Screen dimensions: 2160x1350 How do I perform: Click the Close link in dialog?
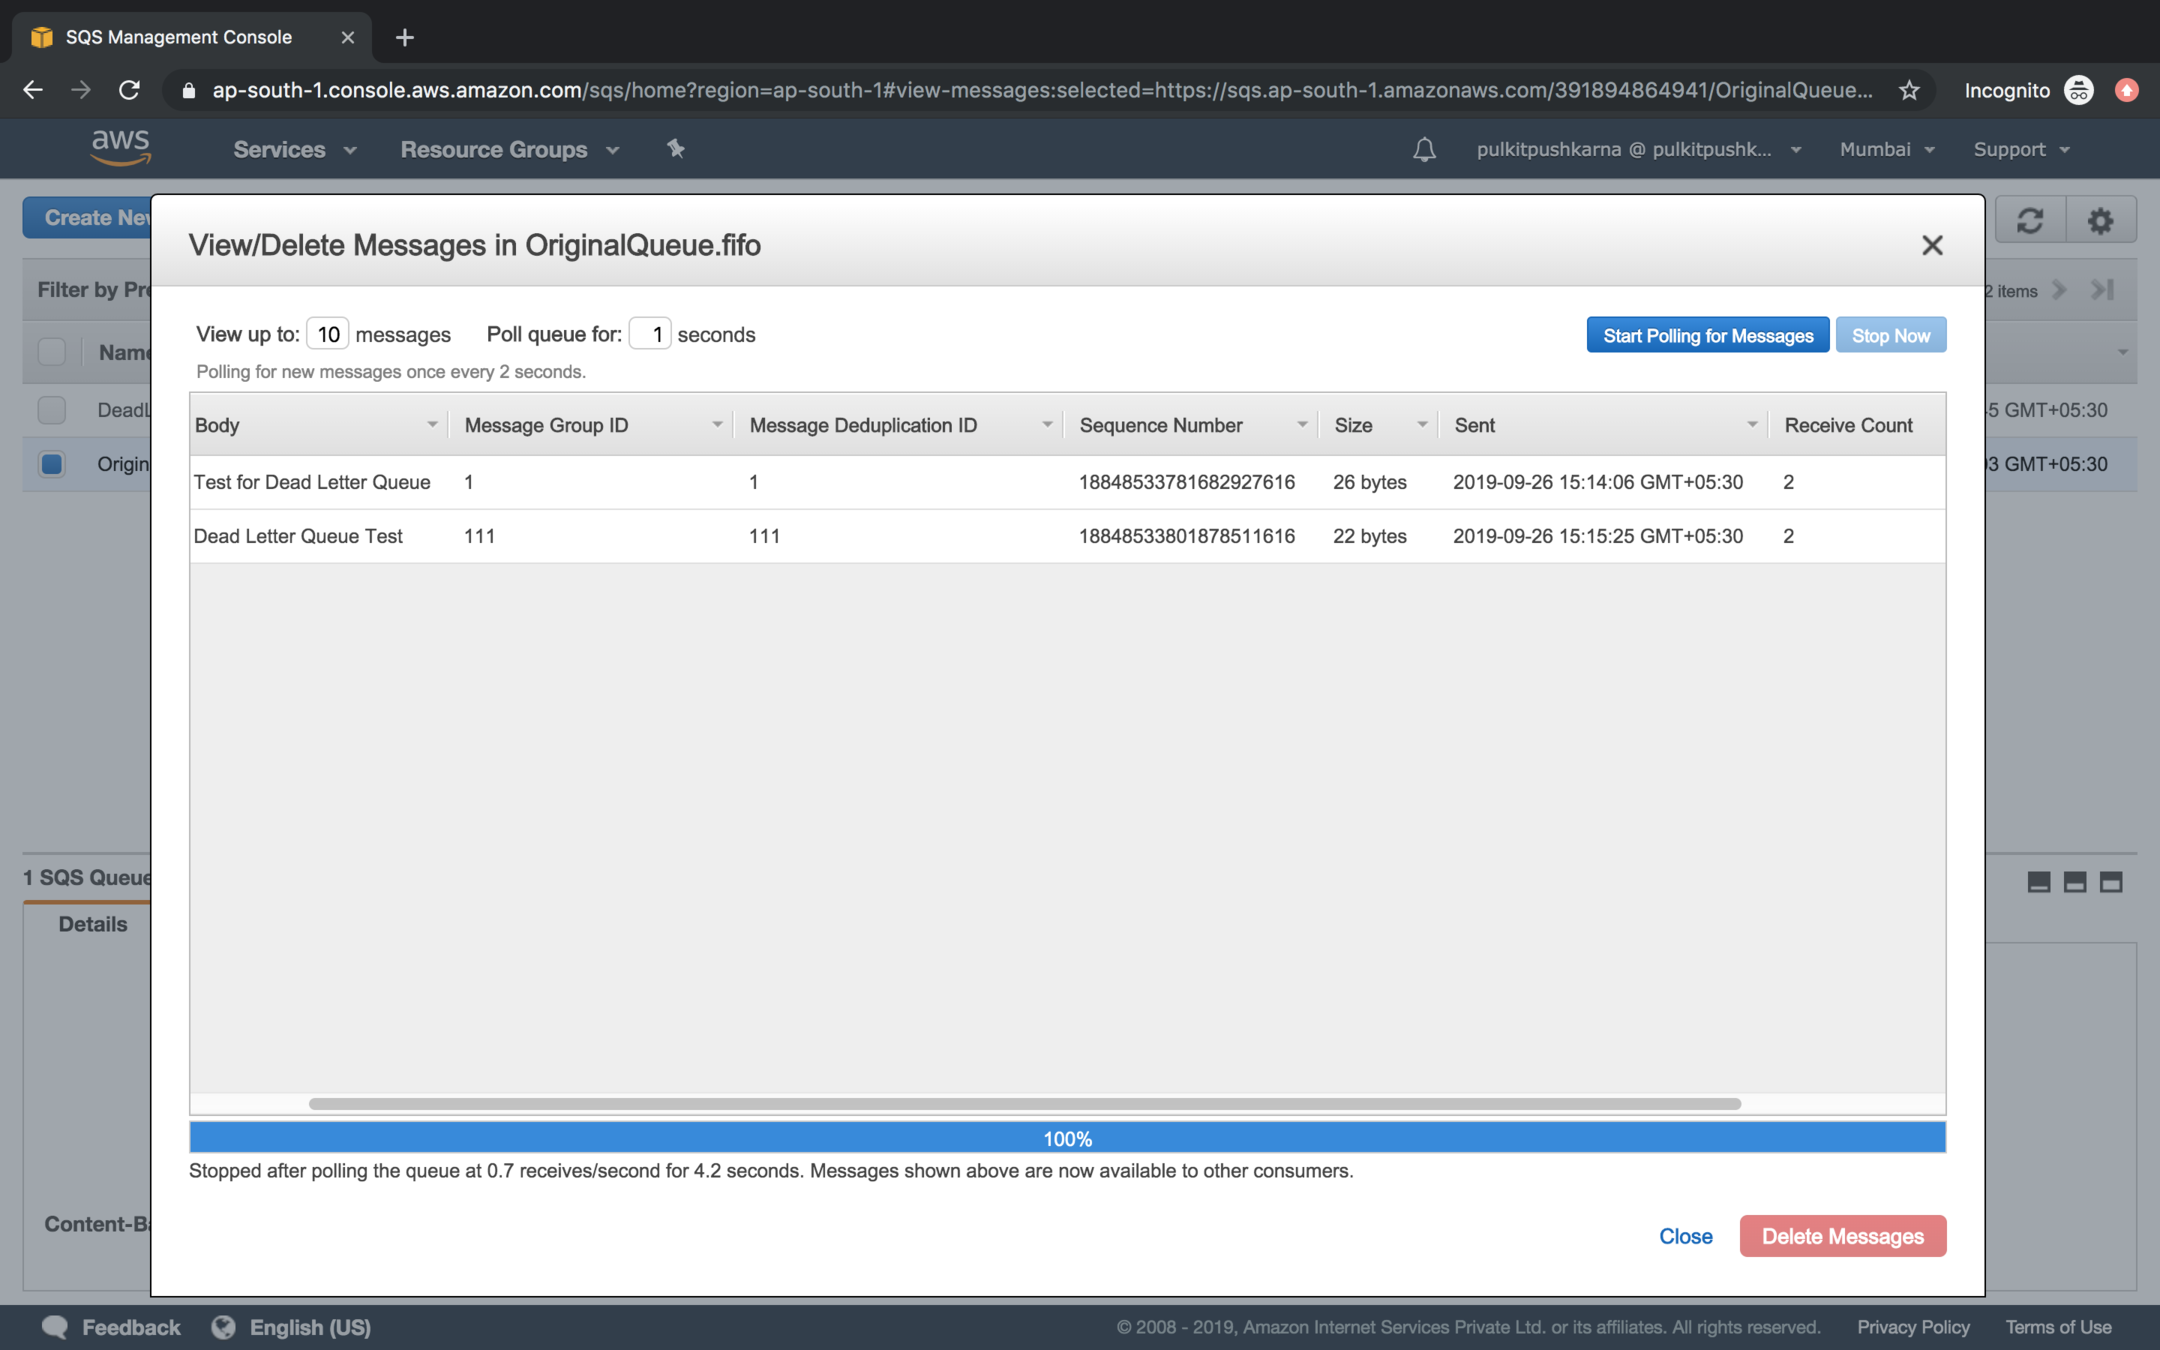coord(1685,1236)
